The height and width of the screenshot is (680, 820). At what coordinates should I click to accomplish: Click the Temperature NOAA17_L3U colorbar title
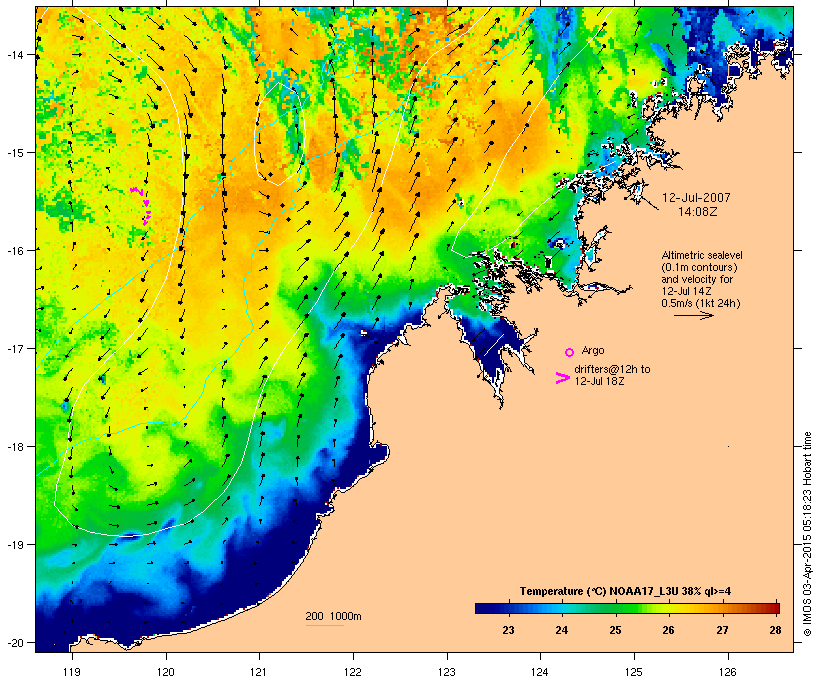coord(625,591)
